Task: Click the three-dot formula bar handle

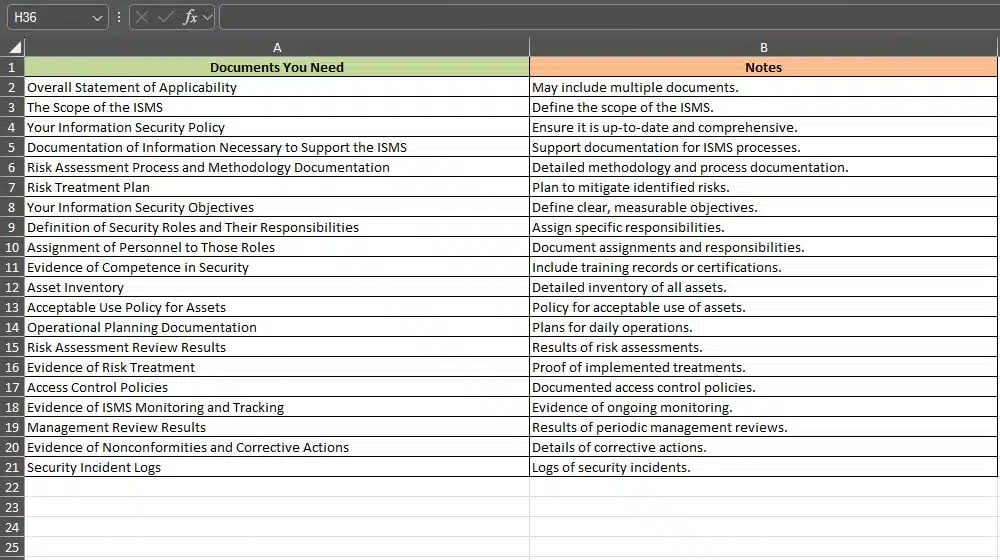Action: point(119,17)
